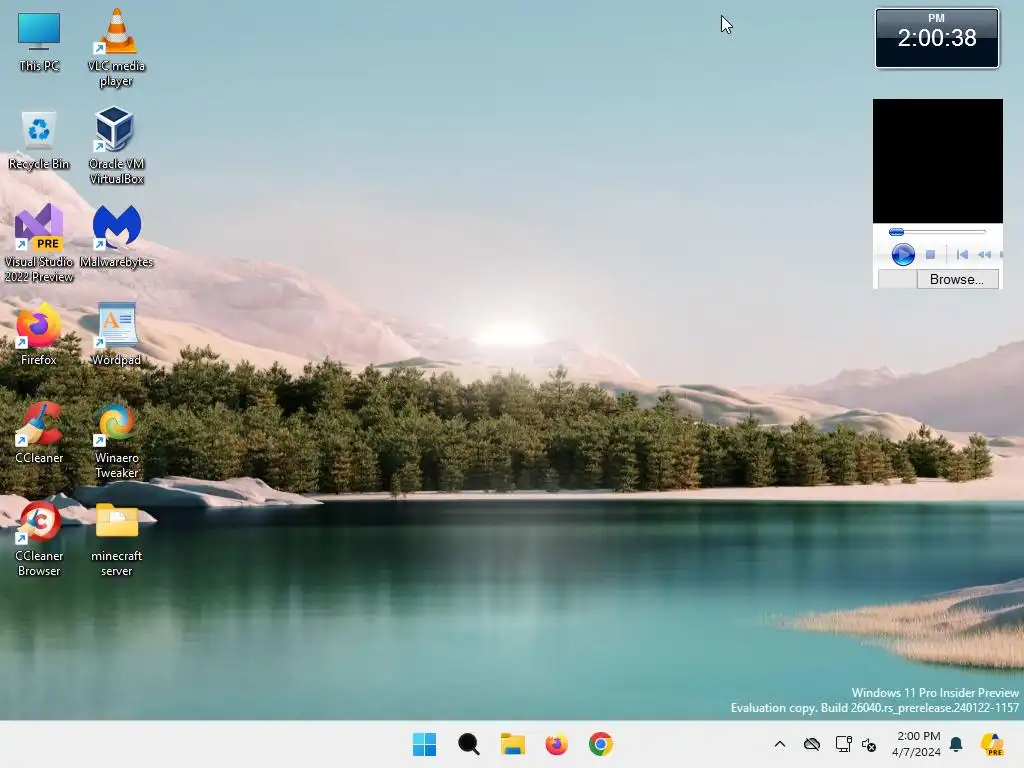Image resolution: width=1024 pixels, height=768 pixels.
Task: Click the media gadget black video area
Action: pos(938,161)
